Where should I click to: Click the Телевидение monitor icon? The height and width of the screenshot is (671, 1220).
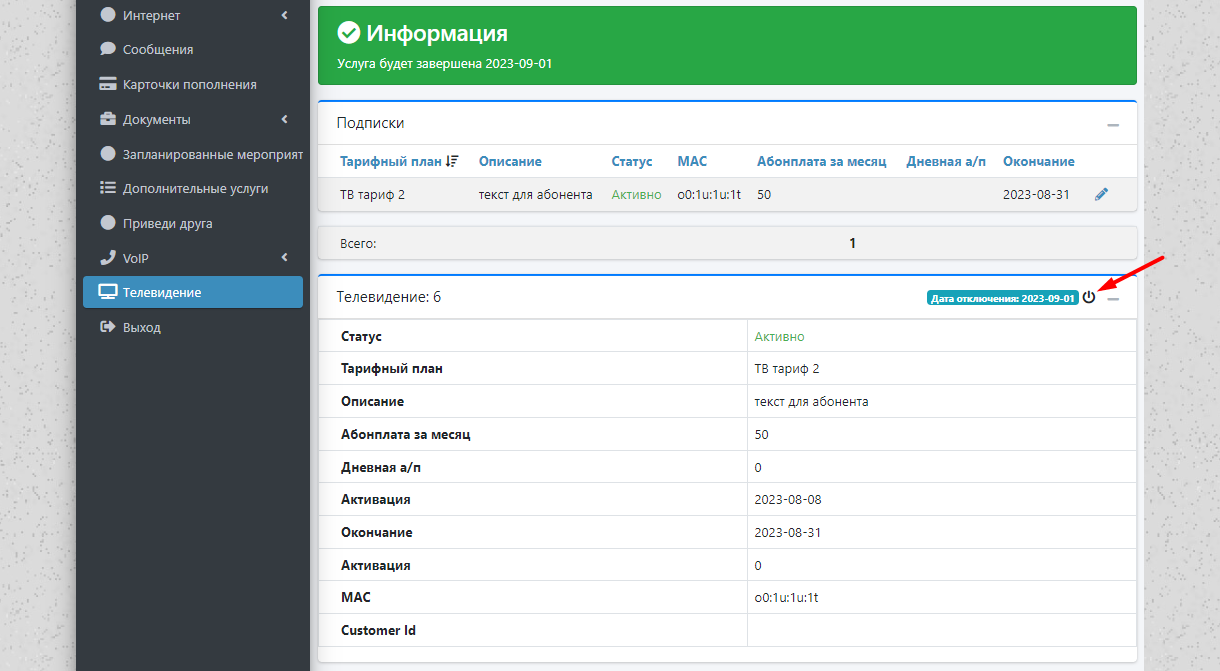(x=108, y=292)
